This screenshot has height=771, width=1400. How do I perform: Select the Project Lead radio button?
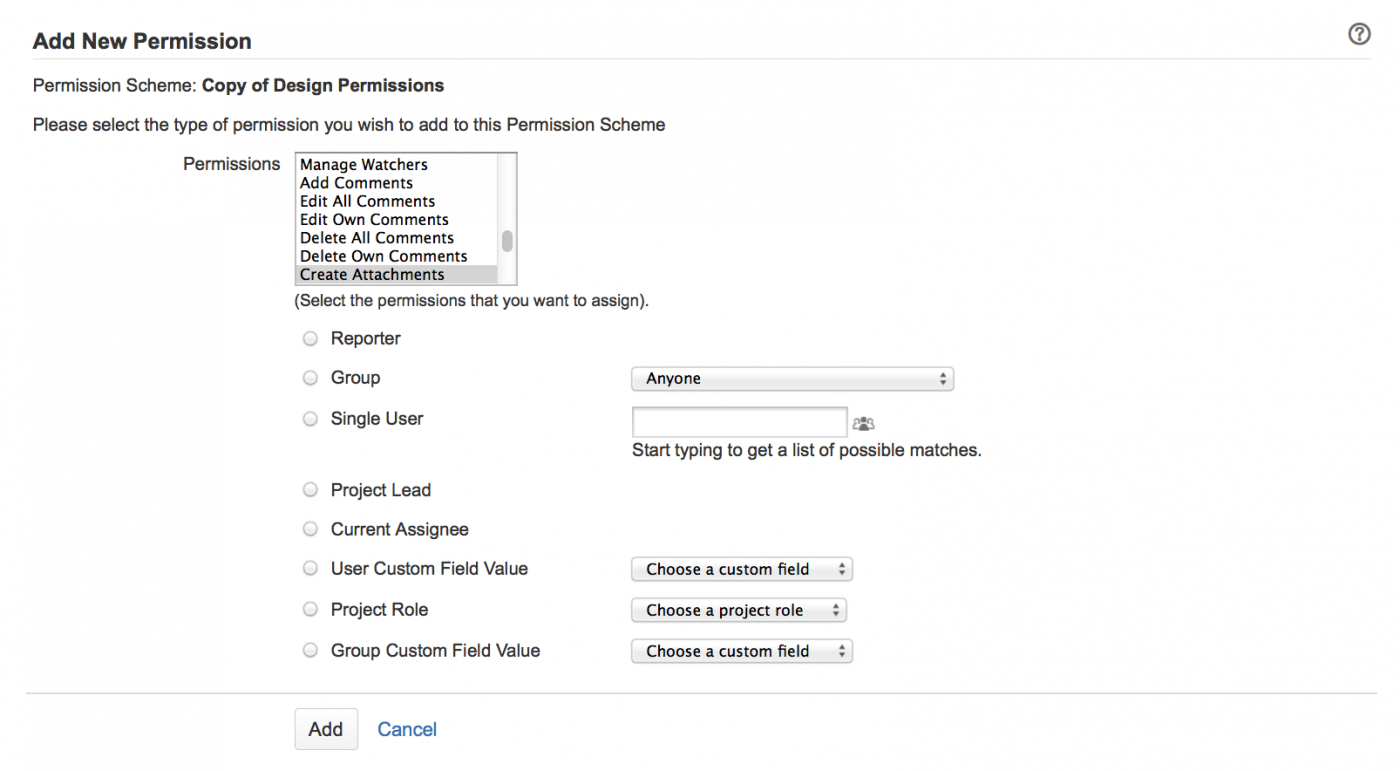tap(310, 490)
